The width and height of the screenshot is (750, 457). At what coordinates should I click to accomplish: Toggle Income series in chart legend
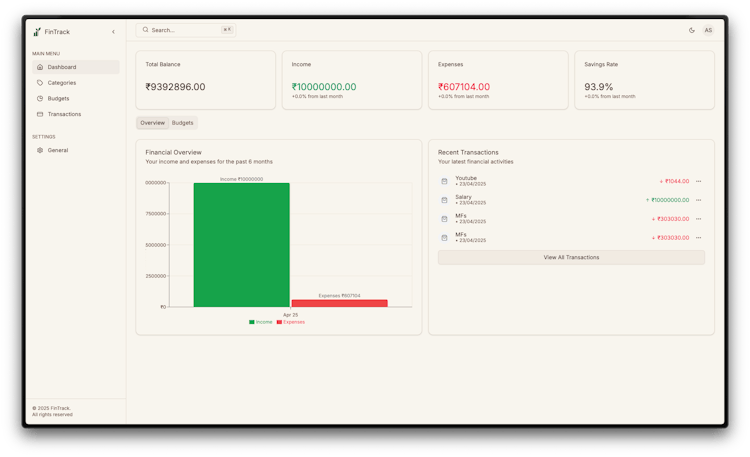261,322
